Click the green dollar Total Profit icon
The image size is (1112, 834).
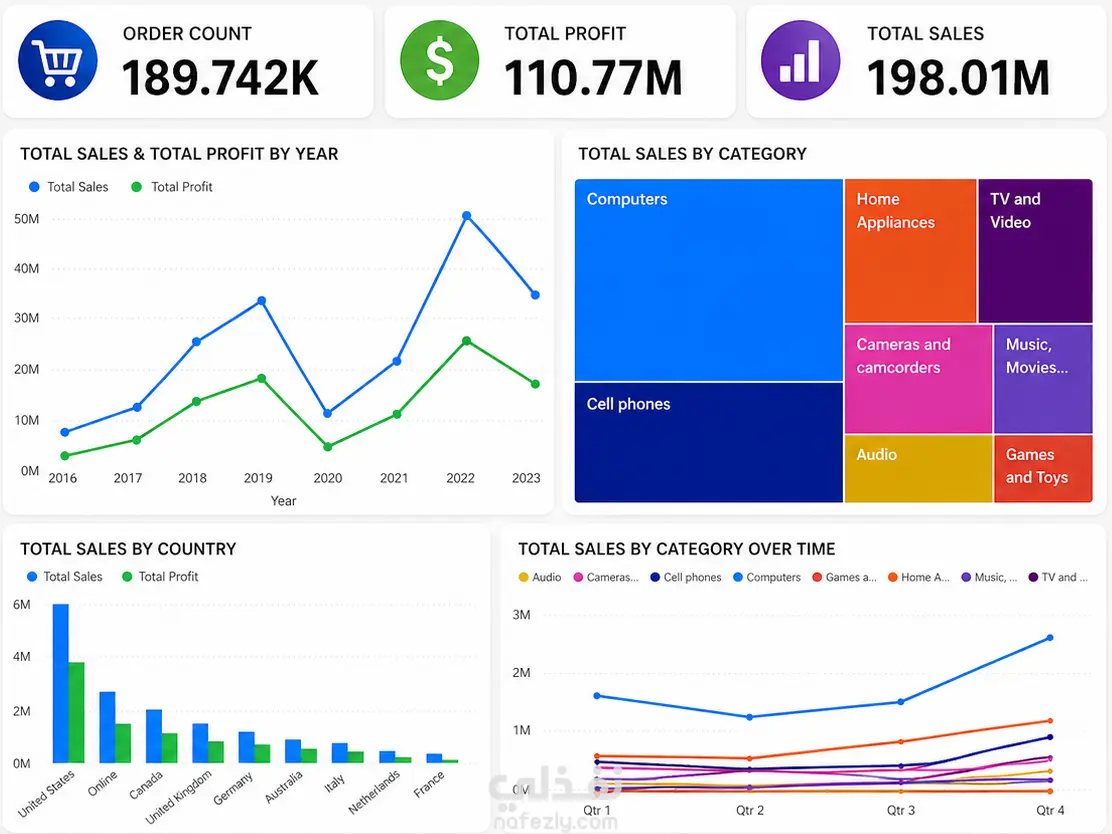[439, 60]
